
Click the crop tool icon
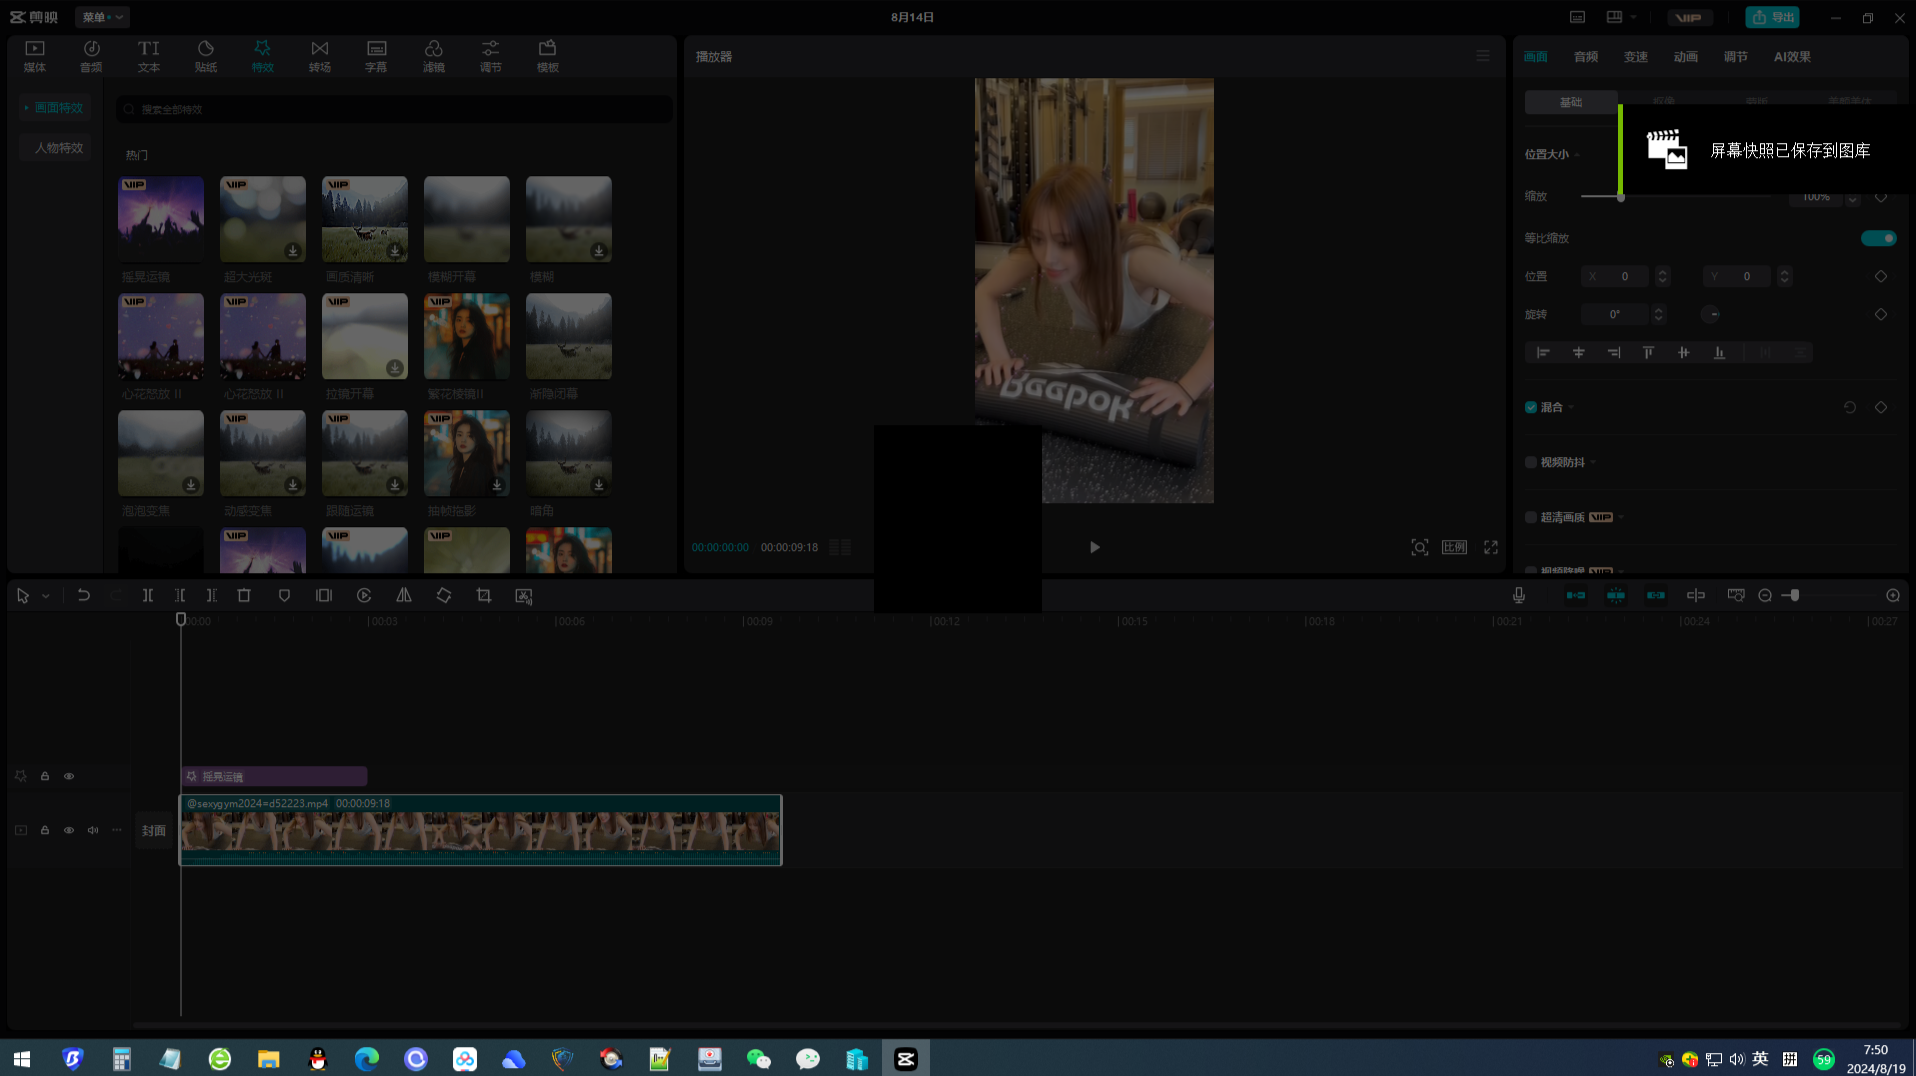pos(484,595)
